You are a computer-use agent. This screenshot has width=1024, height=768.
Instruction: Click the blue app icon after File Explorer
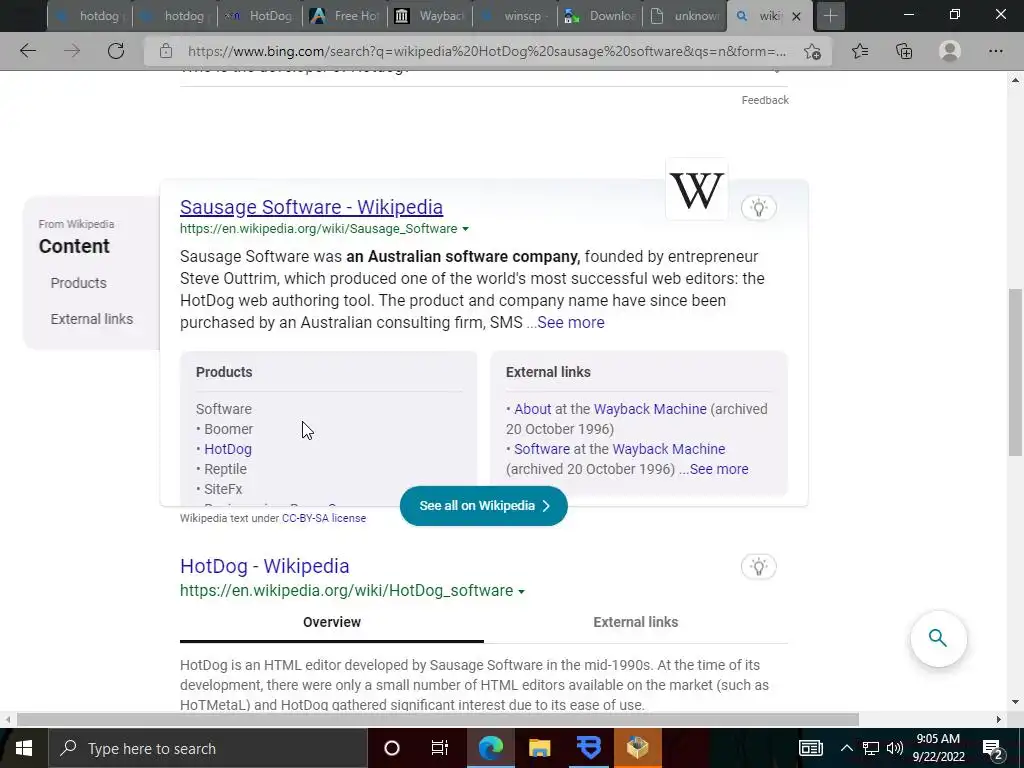[x=588, y=748]
